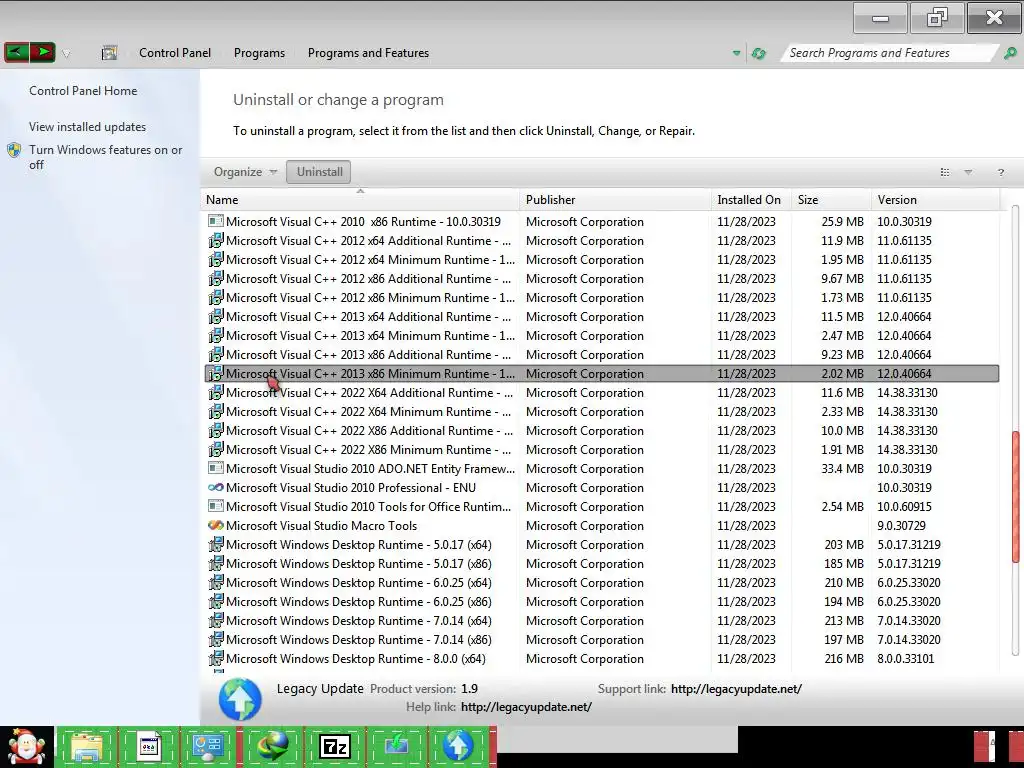Select Windows Desktop Runtime 6.0.25 (x86) row
The image size is (1024, 768).
tap(601, 601)
